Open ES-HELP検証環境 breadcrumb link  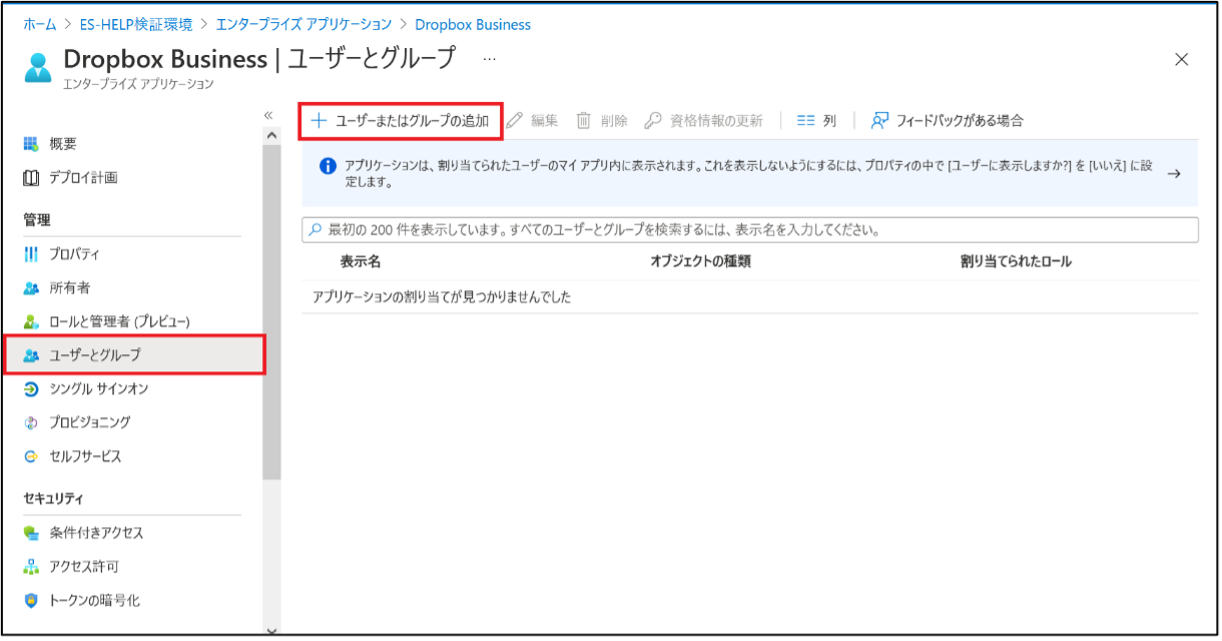click(x=136, y=24)
